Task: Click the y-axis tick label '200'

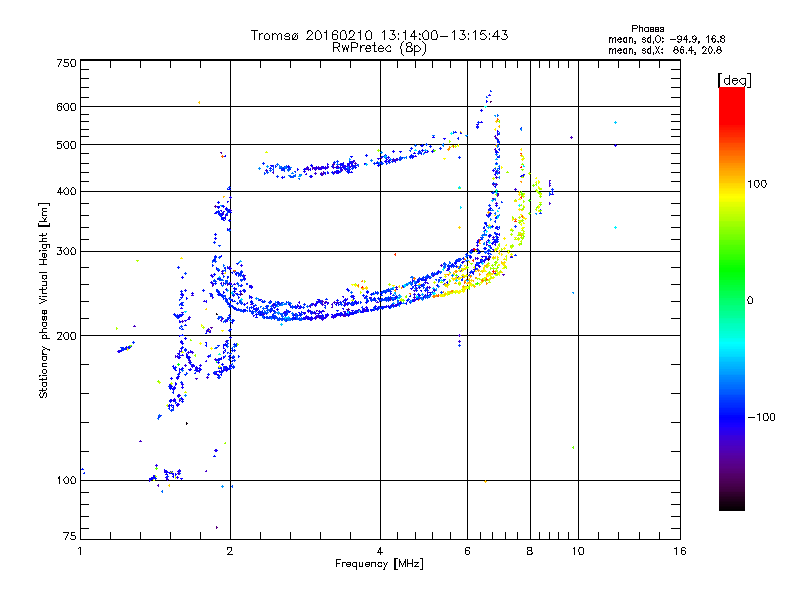Action: point(67,336)
